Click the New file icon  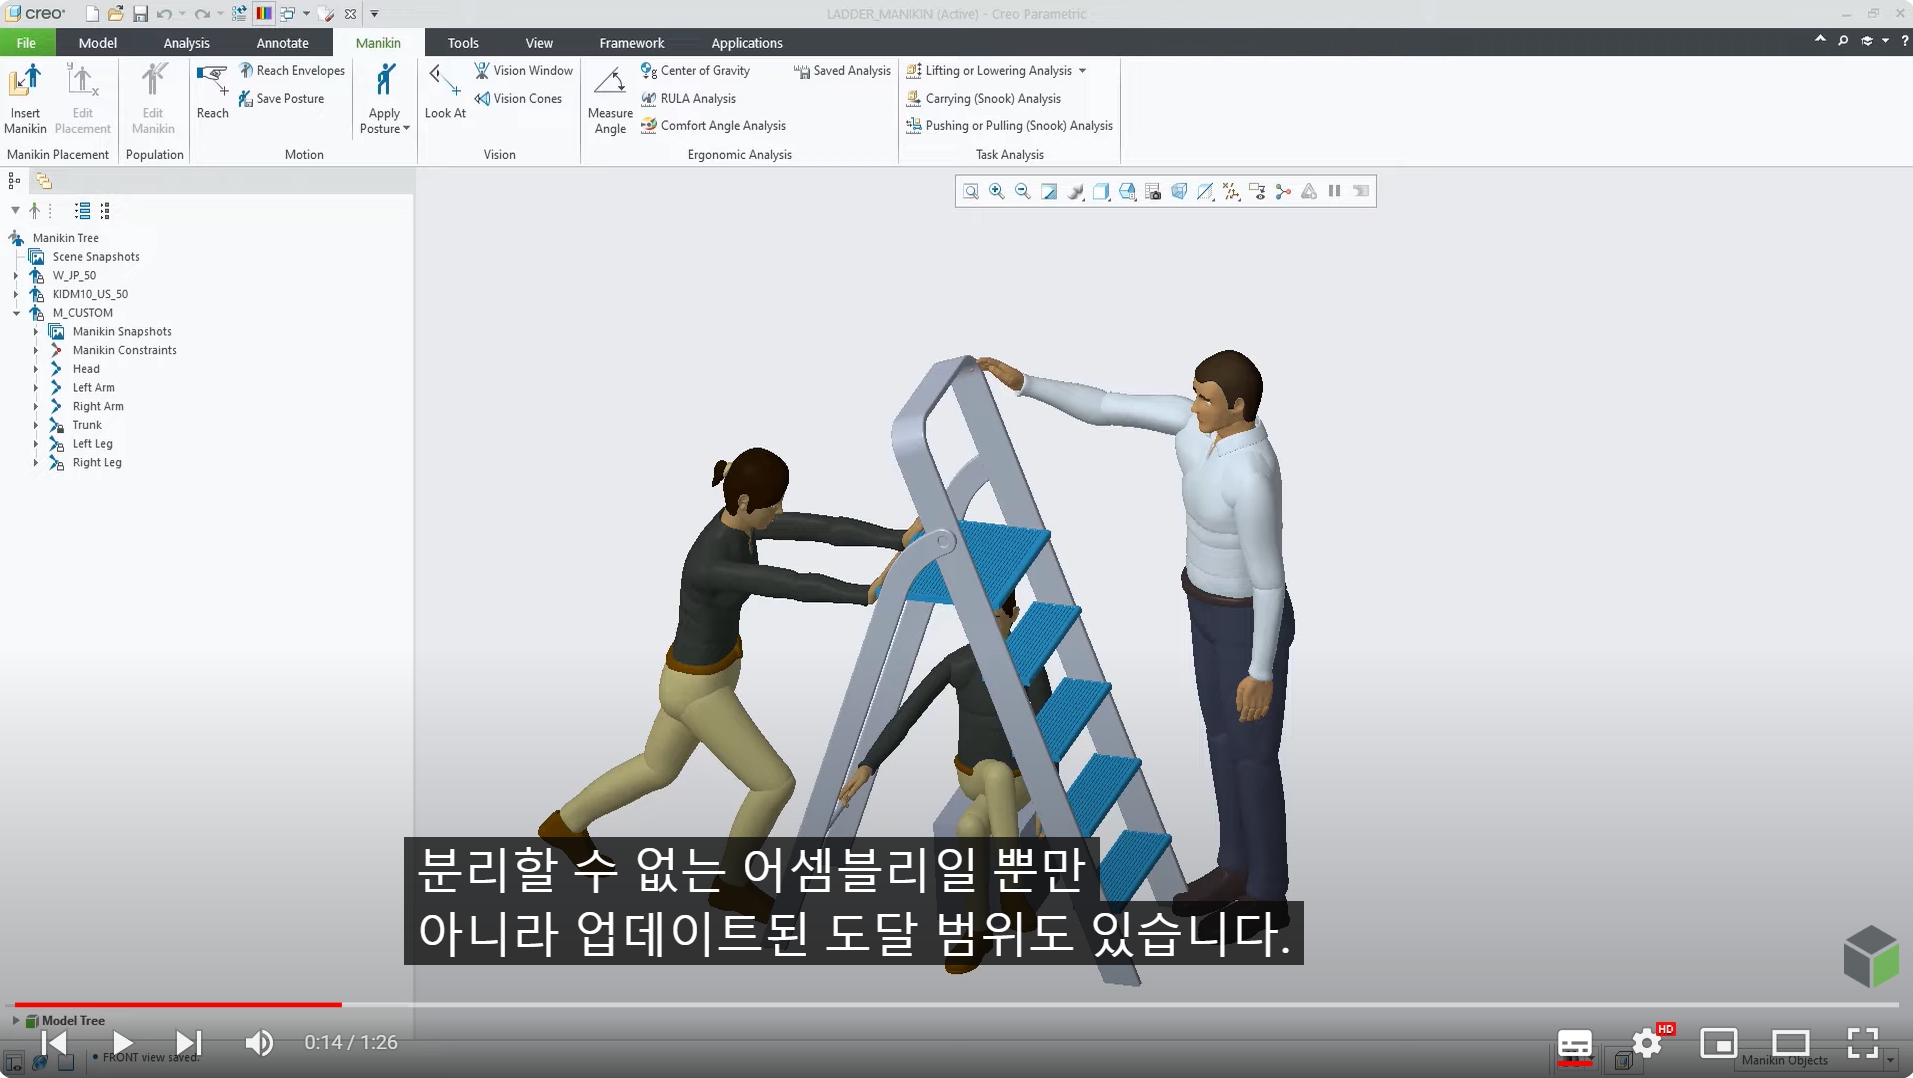pos(92,14)
